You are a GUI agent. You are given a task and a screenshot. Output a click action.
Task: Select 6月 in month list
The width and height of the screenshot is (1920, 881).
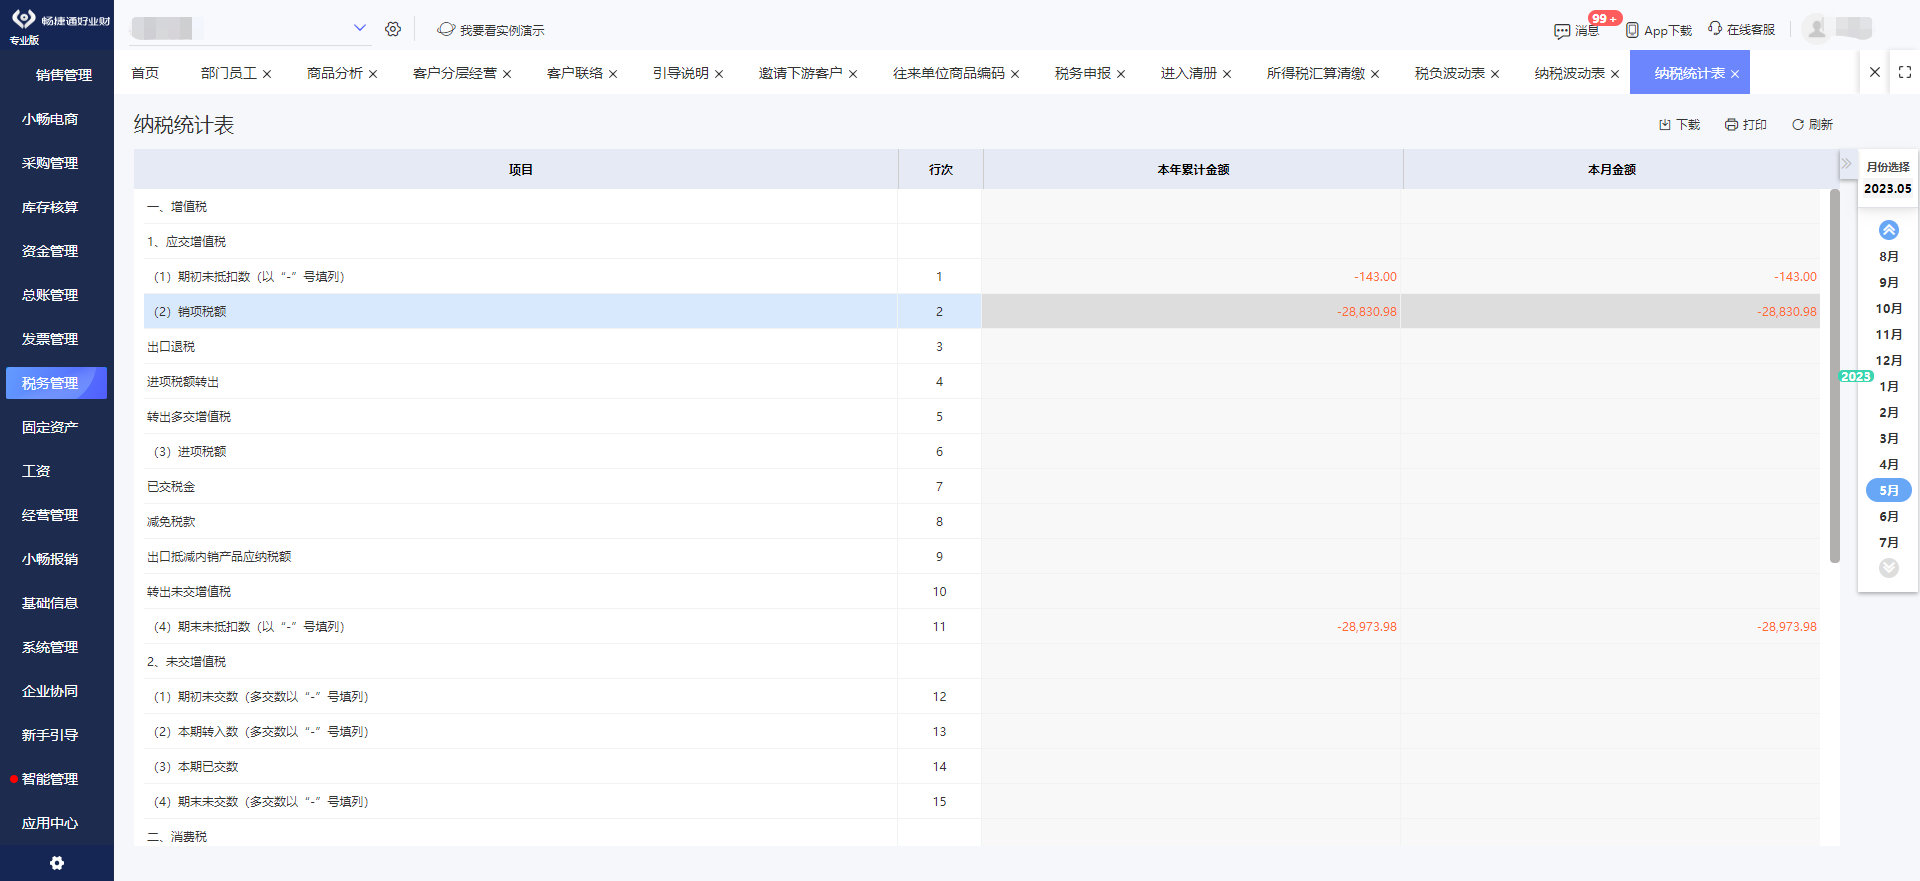tap(1889, 517)
